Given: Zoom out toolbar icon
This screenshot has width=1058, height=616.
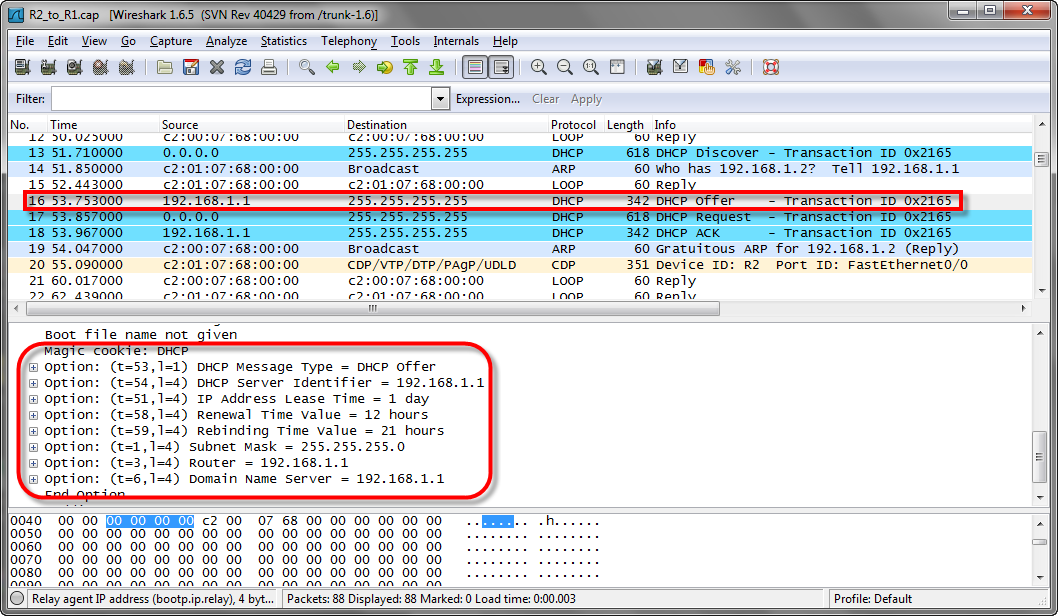Looking at the screenshot, I should [x=565, y=67].
